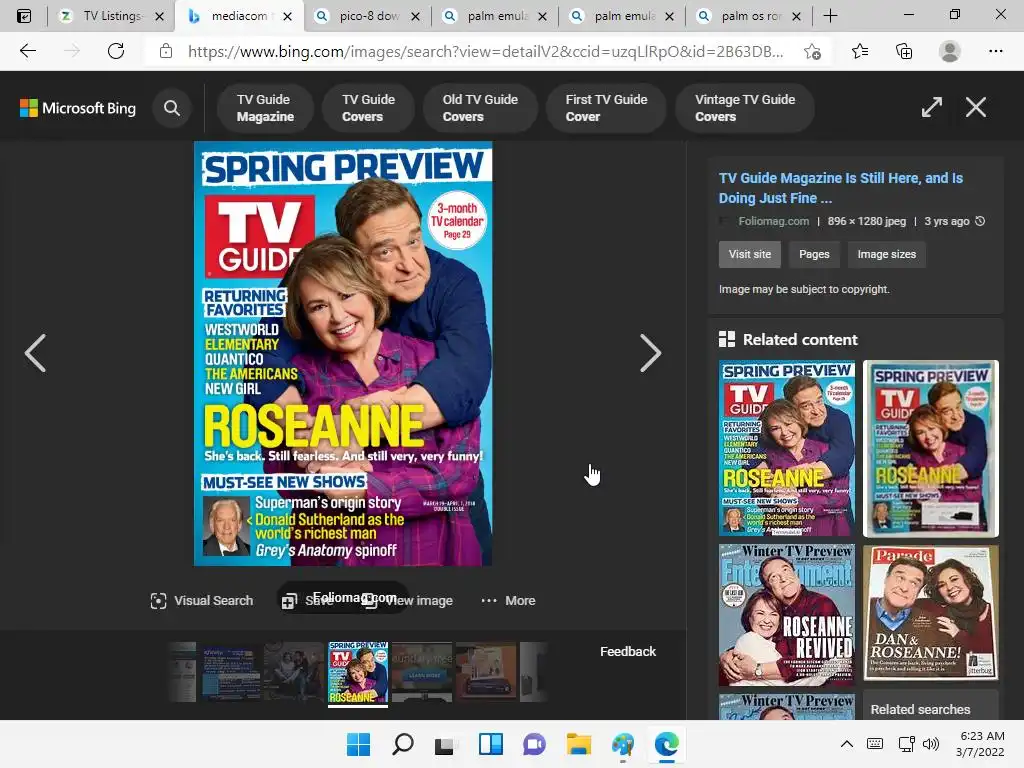Click the Microsoft Bing logo
The width and height of the screenshot is (1024, 768).
[x=78, y=108]
